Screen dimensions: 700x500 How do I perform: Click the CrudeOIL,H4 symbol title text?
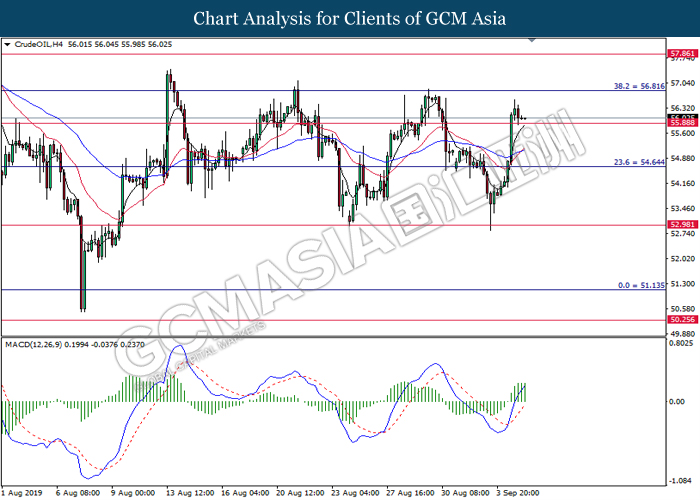pos(36,45)
